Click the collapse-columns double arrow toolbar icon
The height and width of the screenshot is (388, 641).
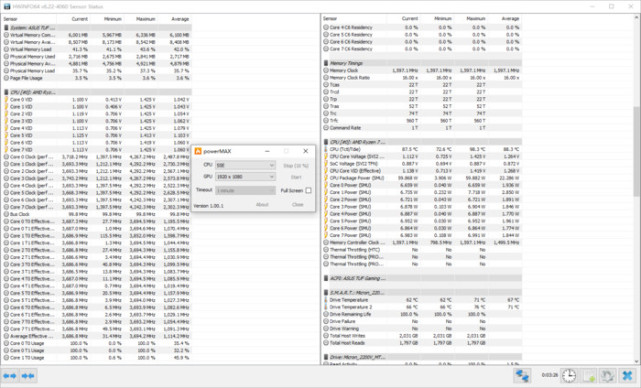(x=28, y=376)
